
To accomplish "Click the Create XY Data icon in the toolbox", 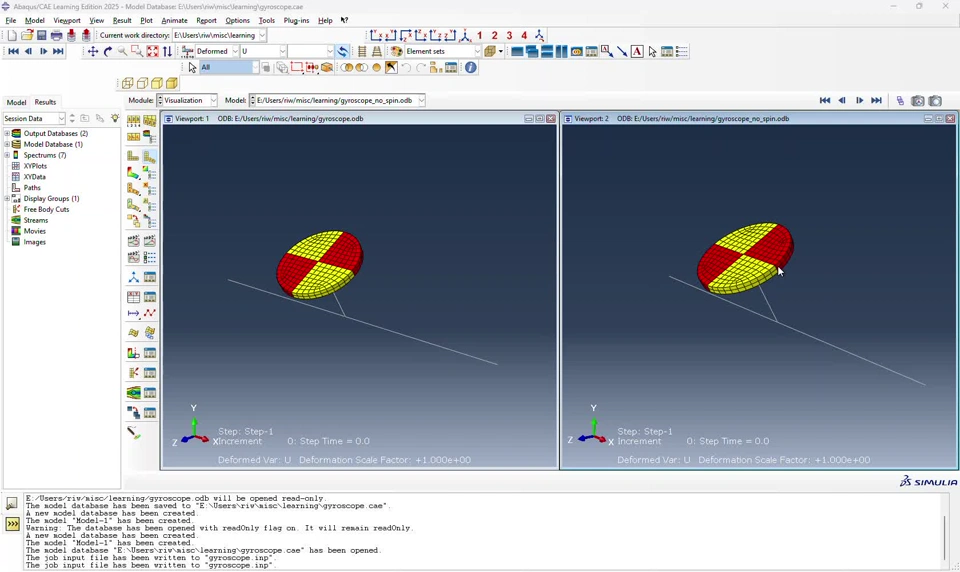I will 133,297.
